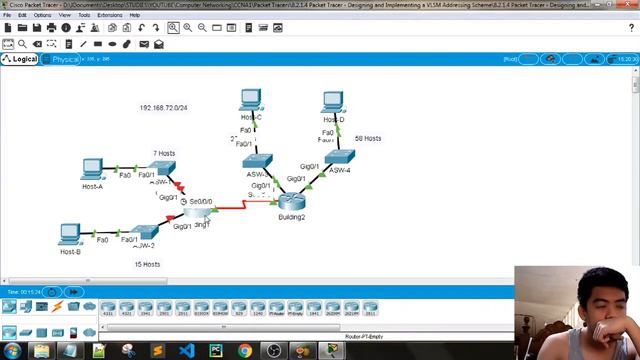Select the Connections lightning bolt category
The width and height of the screenshot is (640, 360).
(x=58, y=307)
